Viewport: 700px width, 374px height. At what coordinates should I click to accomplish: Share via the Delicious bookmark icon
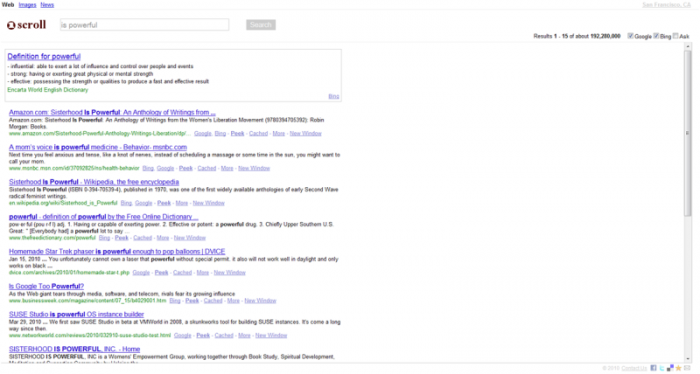pyautogui.click(x=670, y=368)
